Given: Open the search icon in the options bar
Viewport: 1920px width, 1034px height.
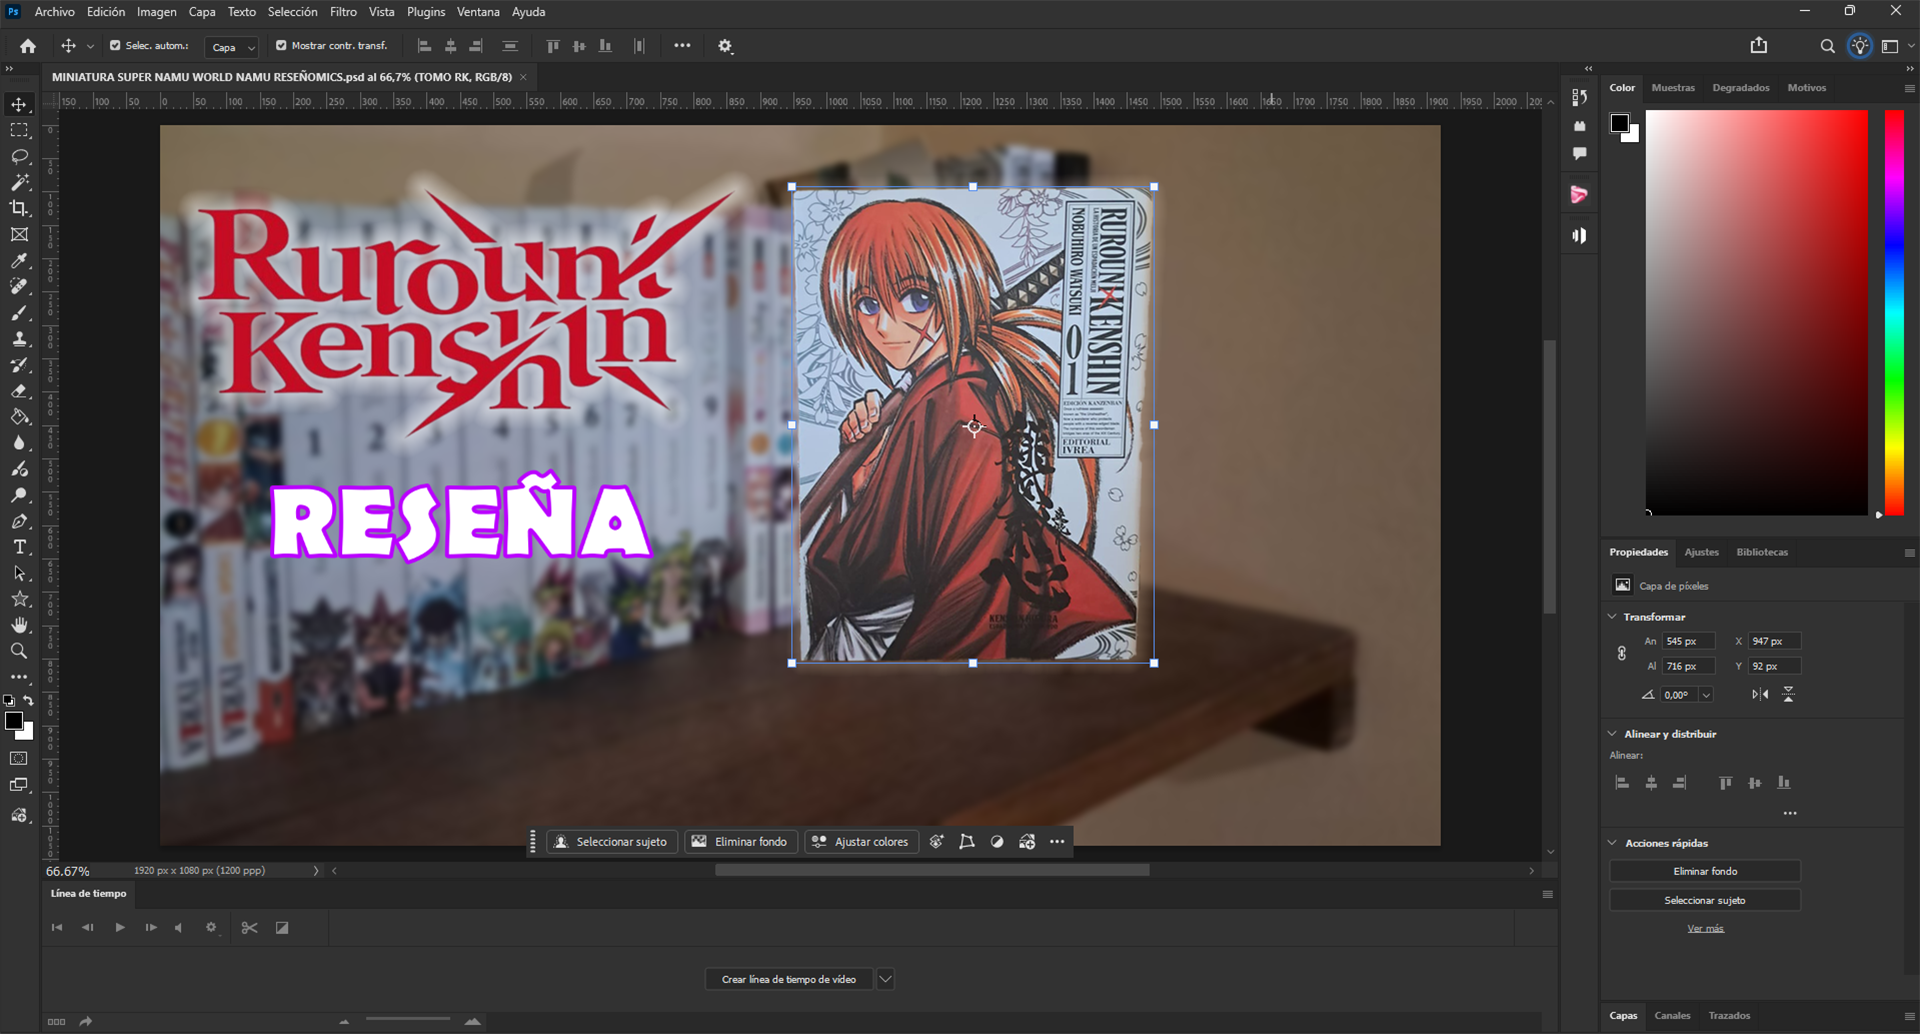Looking at the screenshot, I should (x=1827, y=46).
